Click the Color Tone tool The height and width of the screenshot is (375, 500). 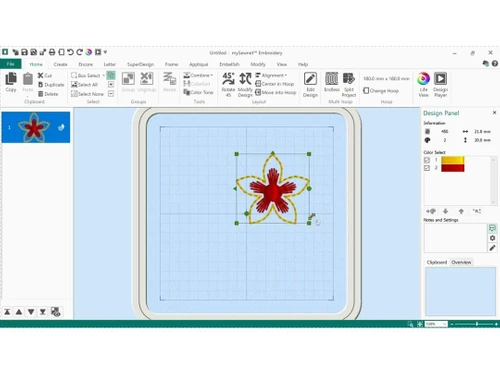coord(198,92)
